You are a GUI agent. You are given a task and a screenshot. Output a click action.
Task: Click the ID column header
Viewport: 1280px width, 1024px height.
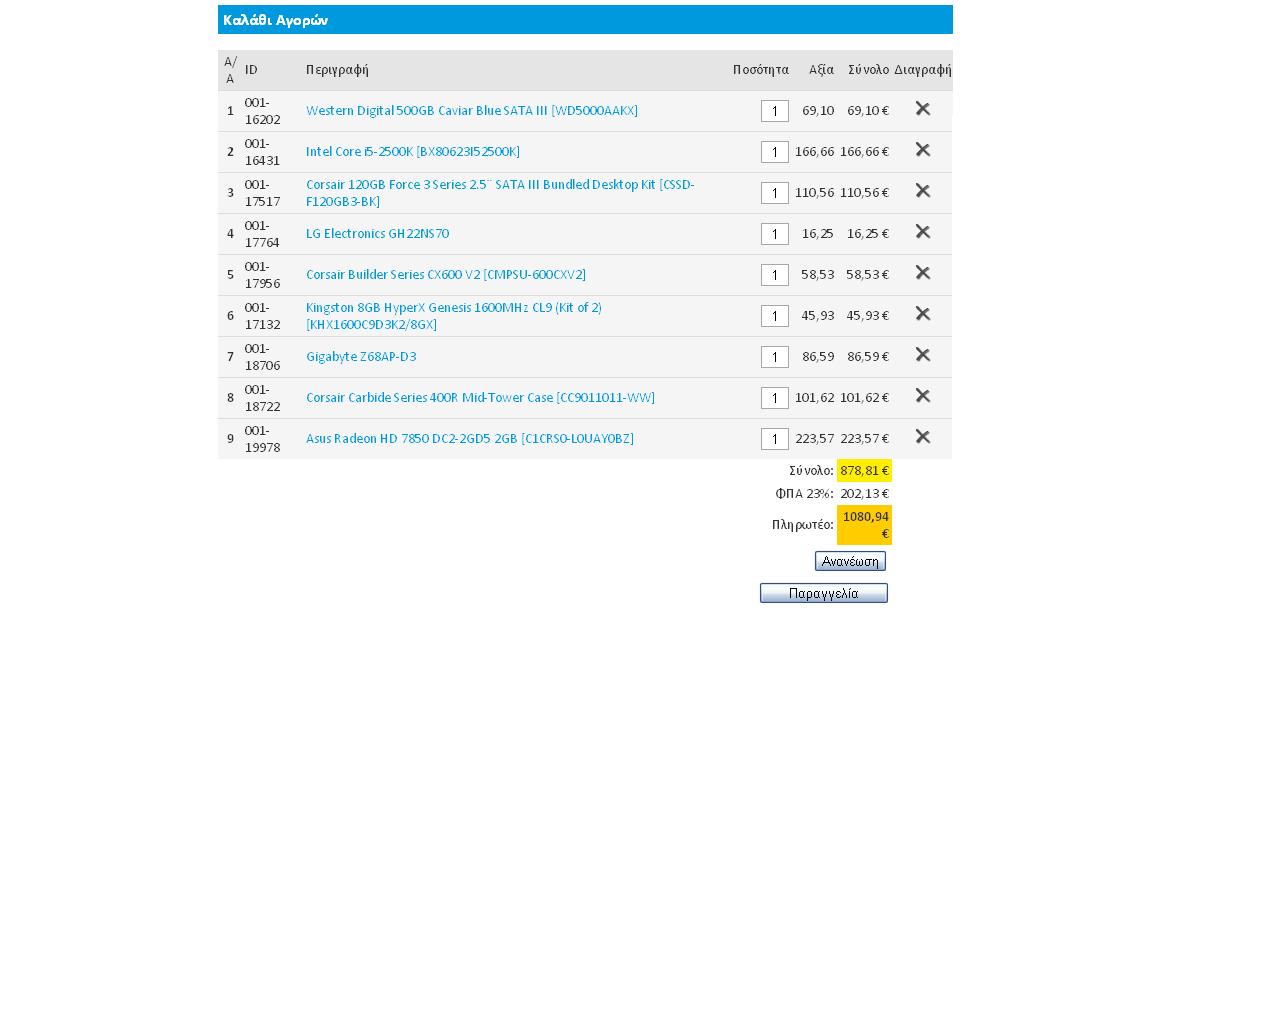click(x=251, y=70)
